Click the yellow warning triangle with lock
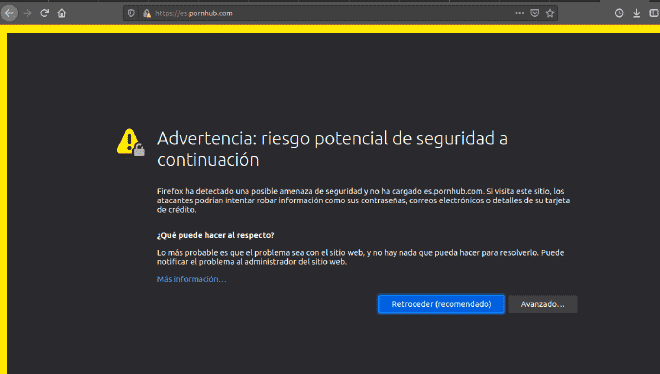Screen dimensions: 660x374 pyautogui.click(x=130, y=143)
